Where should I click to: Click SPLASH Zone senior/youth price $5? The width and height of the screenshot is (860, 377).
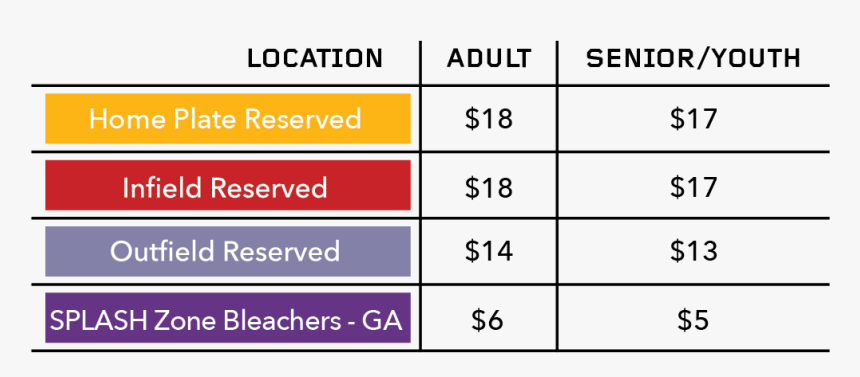tap(693, 320)
